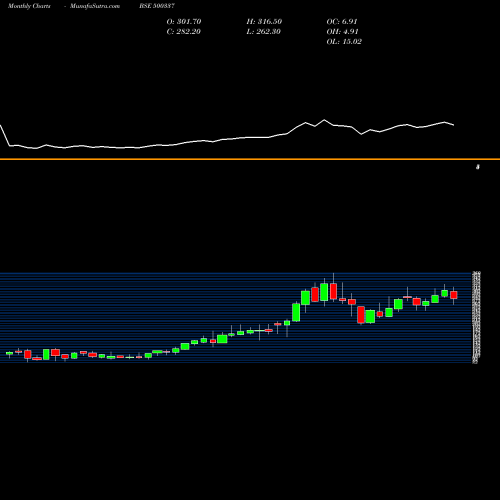This screenshot has height=500, width=500.
Task: Click the 'Monthly Charts' title text
Action: pyautogui.click(x=29, y=6)
